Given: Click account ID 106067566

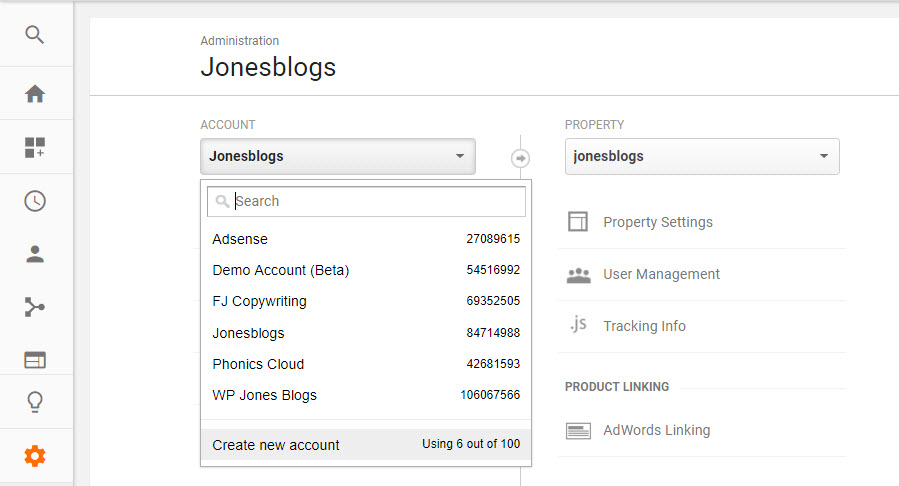Looking at the screenshot, I should pyautogui.click(x=490, y=394).
